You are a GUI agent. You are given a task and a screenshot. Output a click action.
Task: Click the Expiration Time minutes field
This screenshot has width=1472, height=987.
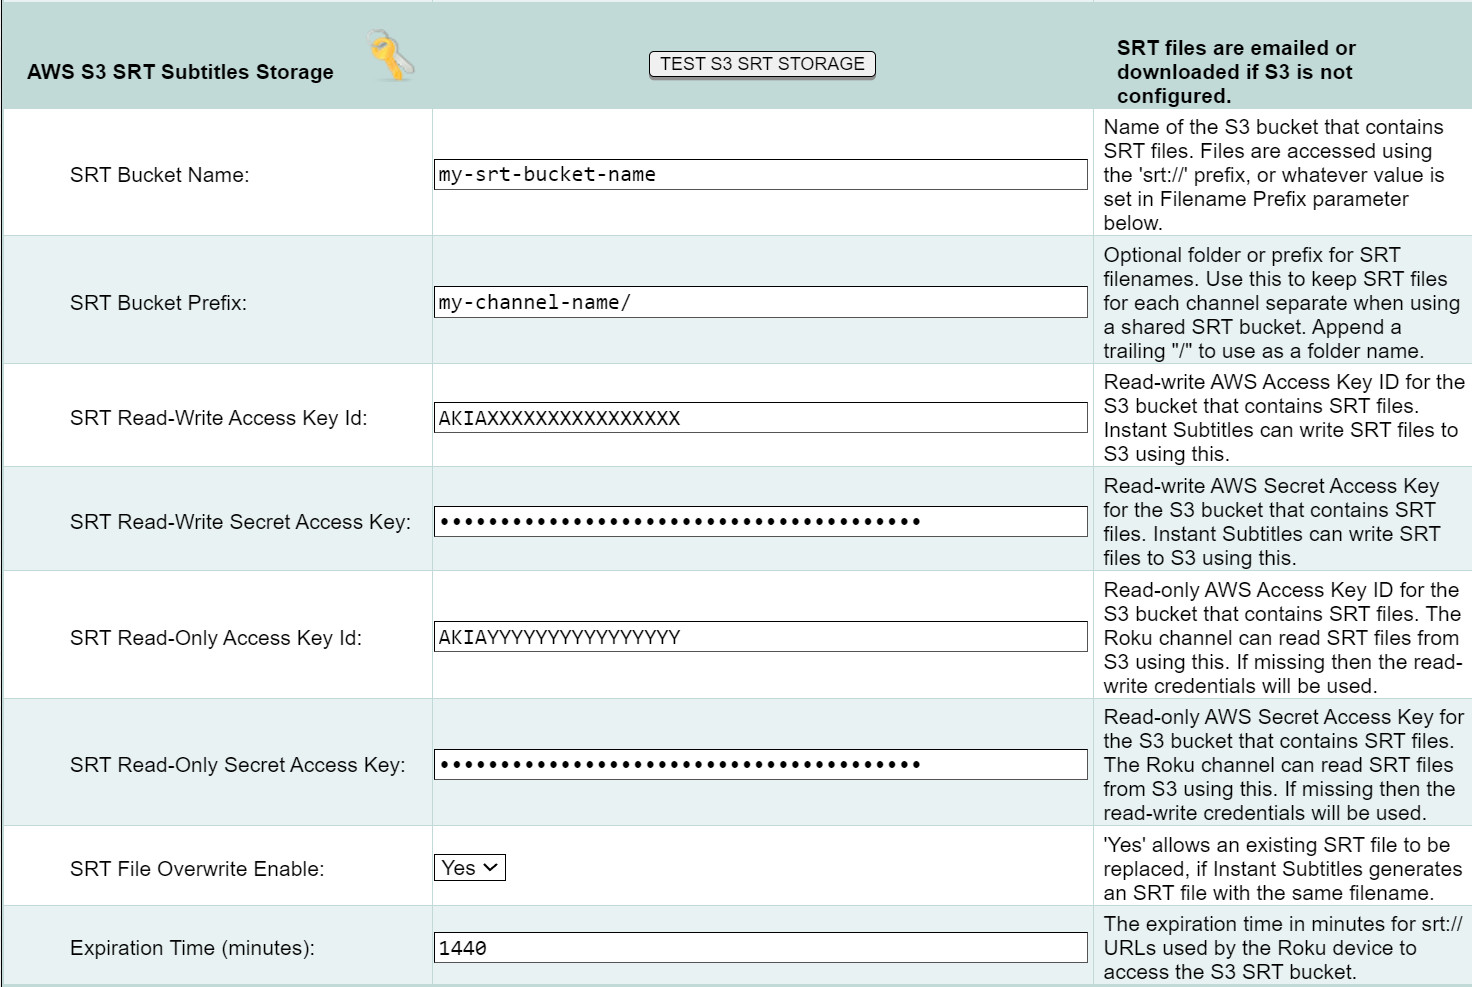click(x=760, y=948)
